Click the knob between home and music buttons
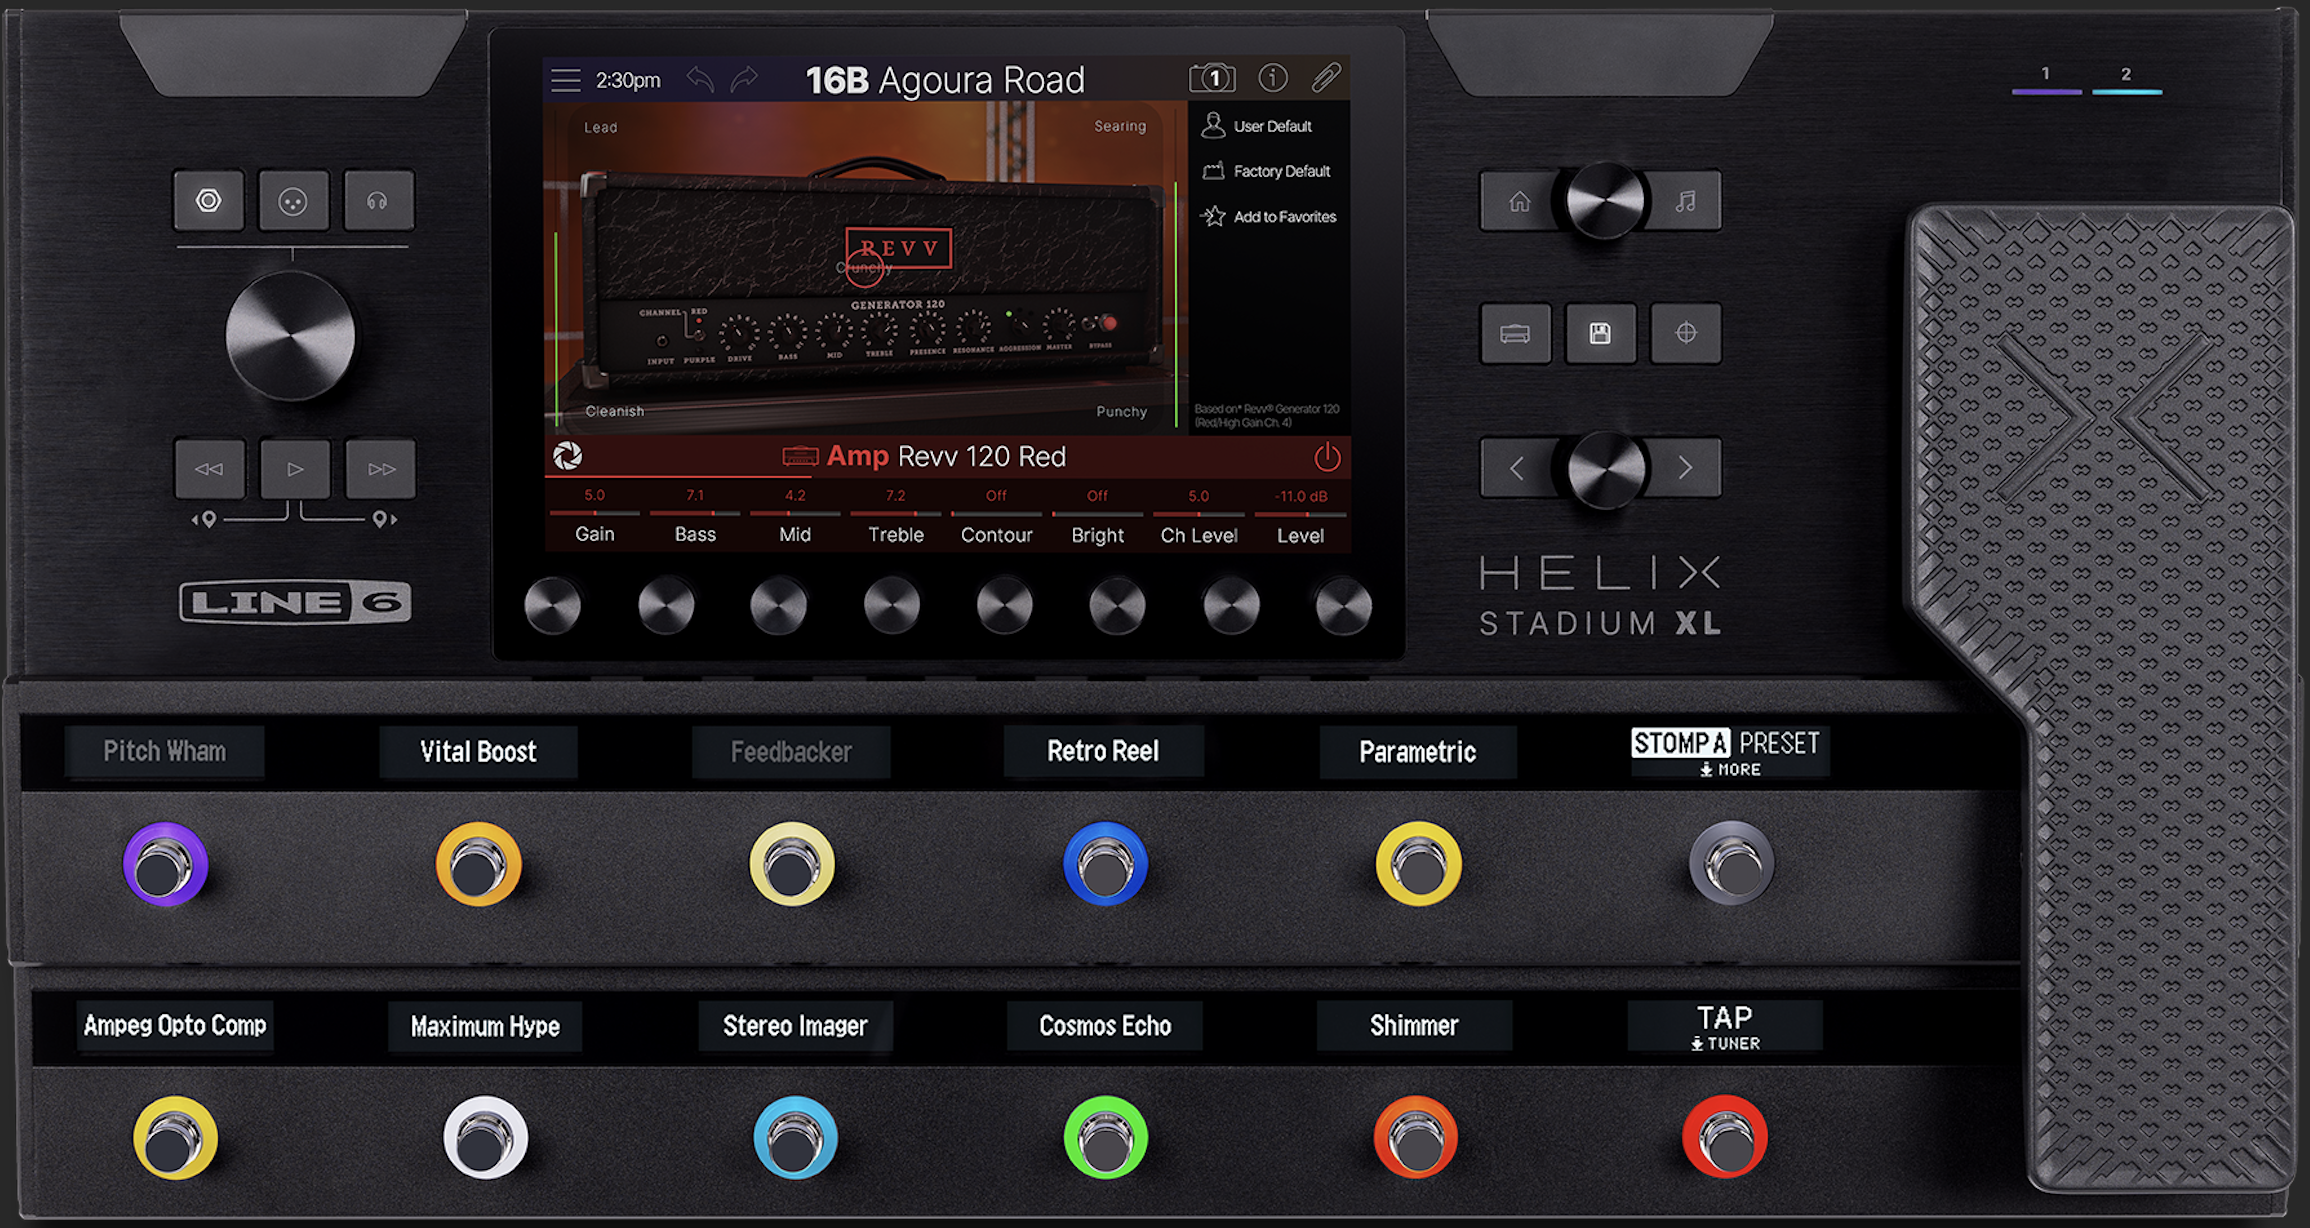Viewport: 2310px width, 1228px height. (1605, 201)
